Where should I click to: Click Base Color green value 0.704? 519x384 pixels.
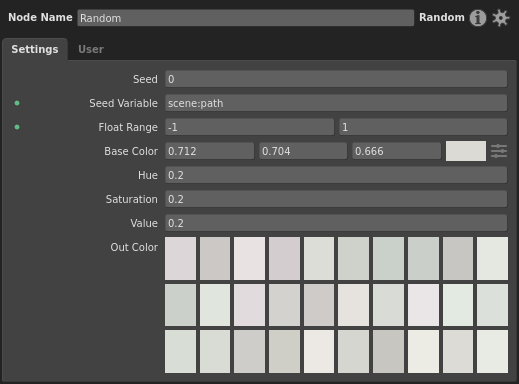303,151
